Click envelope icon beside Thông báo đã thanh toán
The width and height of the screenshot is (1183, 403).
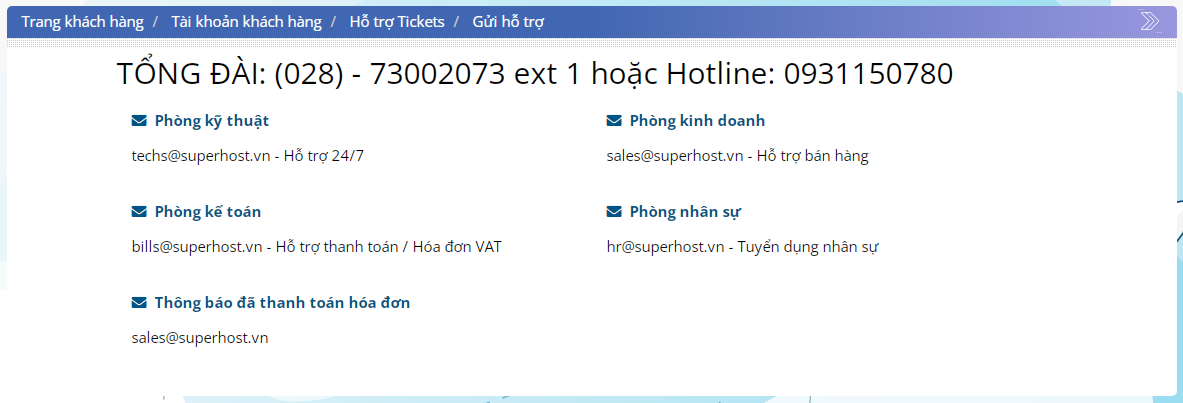[x=139, y=303]
